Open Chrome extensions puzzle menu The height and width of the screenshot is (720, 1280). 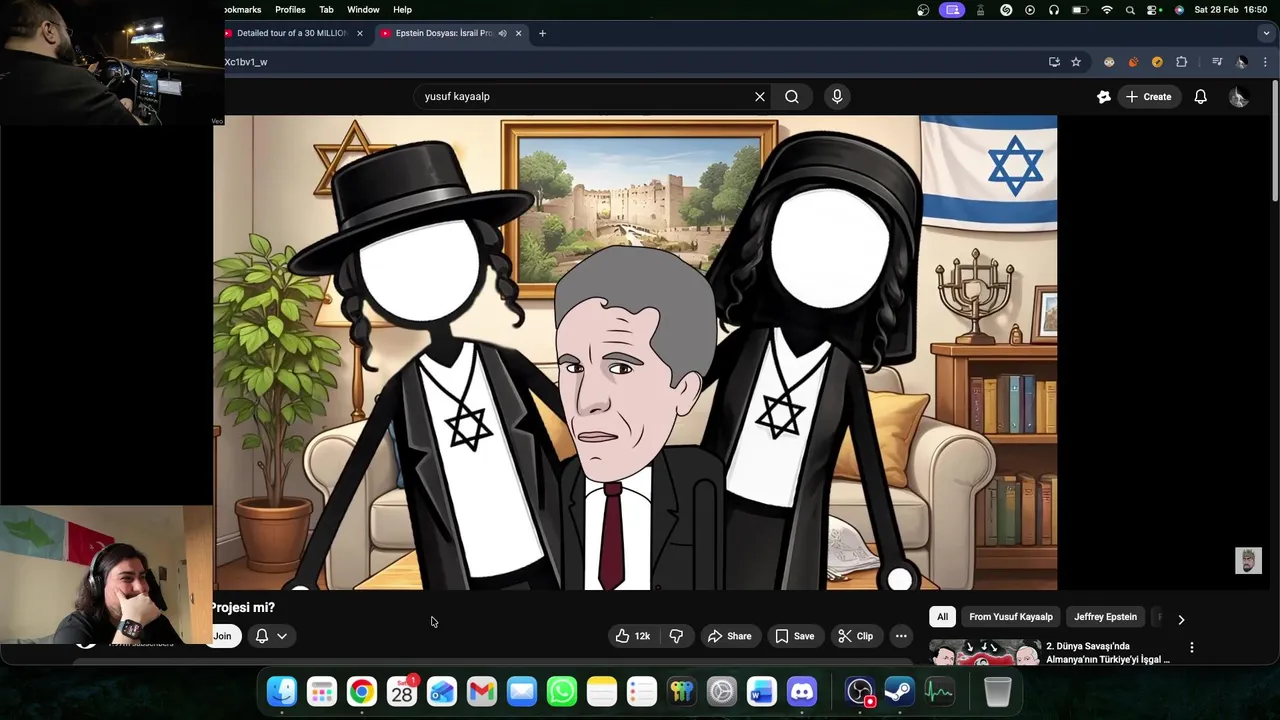1181,62
